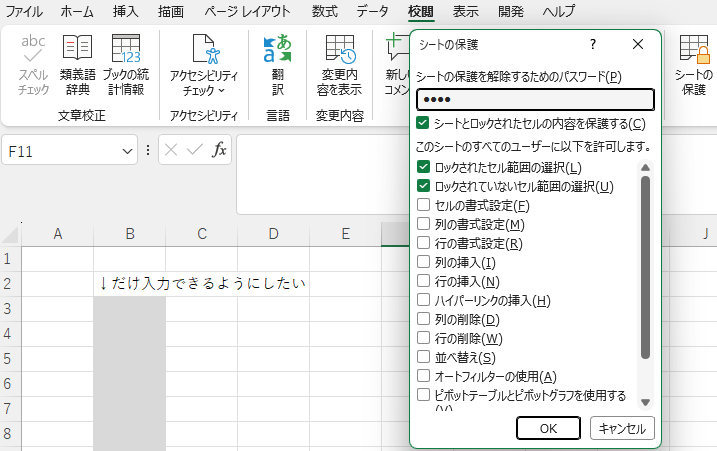Close the シートの保護 dialog
This screenshot has height=451, width=717.
tap(638, 44)
